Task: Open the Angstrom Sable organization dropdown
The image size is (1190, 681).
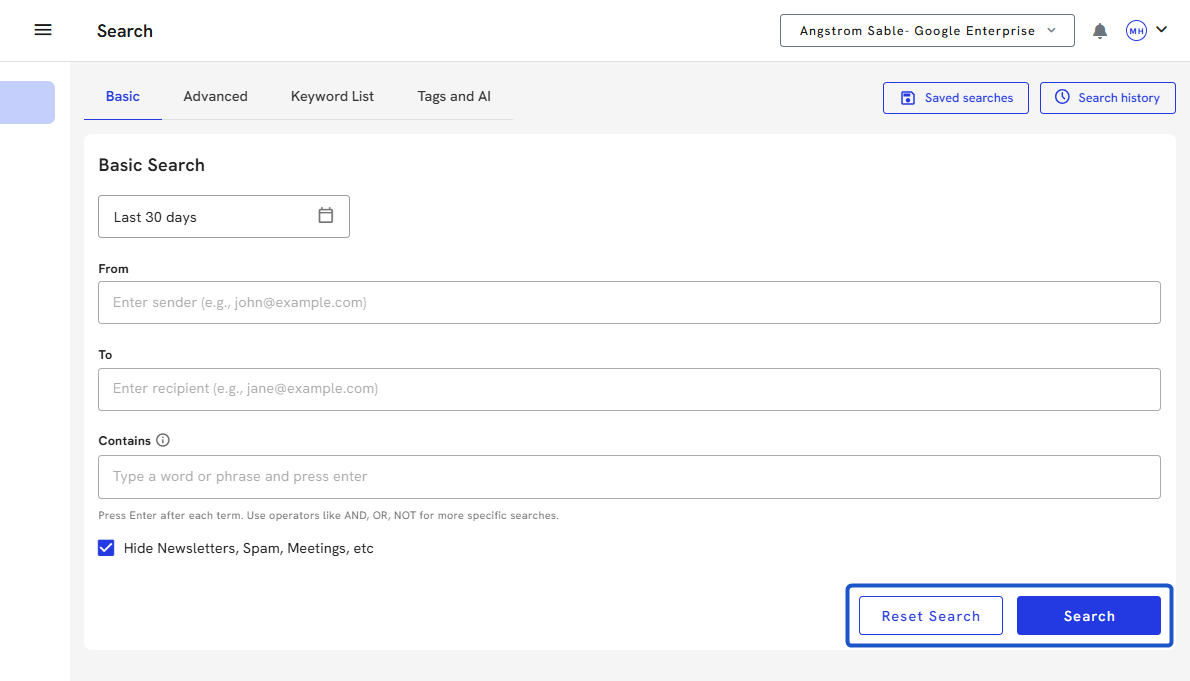Action: click(x=926, y=31)
